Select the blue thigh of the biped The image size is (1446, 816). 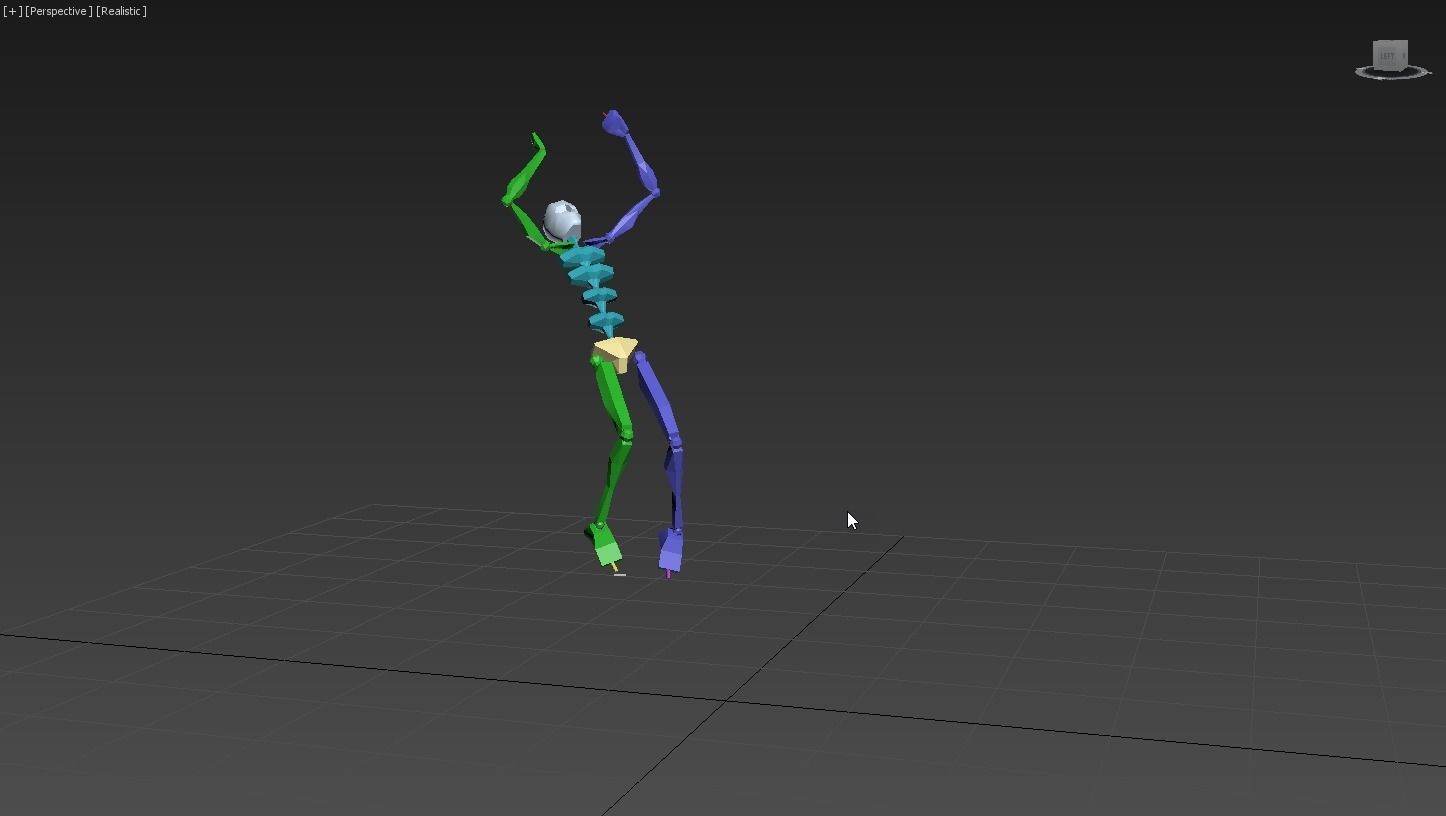click(x=657, y=398)
